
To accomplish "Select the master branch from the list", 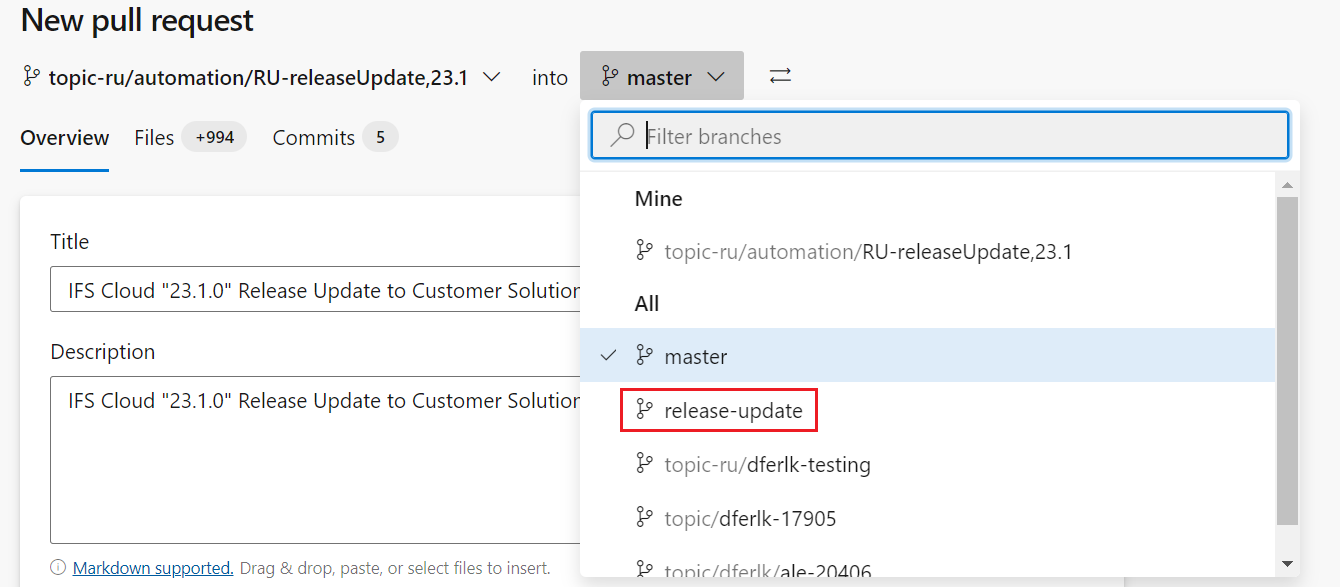I will click(x=696, y=355).
